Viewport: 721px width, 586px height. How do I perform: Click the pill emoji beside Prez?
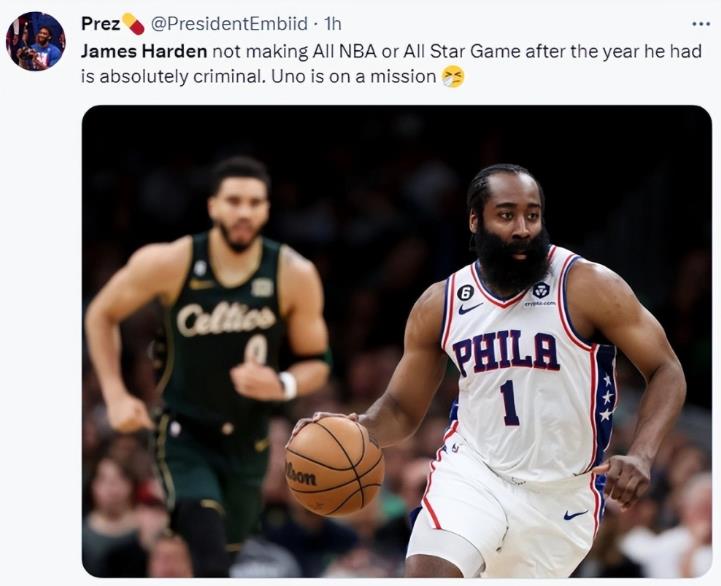[133, 23]
